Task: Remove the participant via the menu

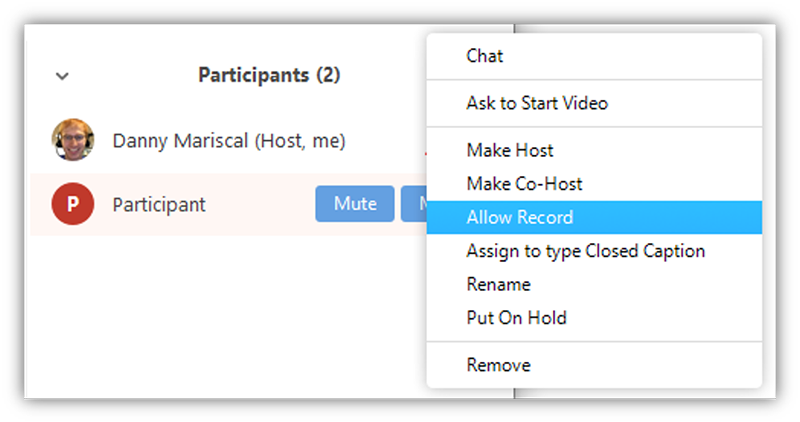Action: [x=498, y=365]
